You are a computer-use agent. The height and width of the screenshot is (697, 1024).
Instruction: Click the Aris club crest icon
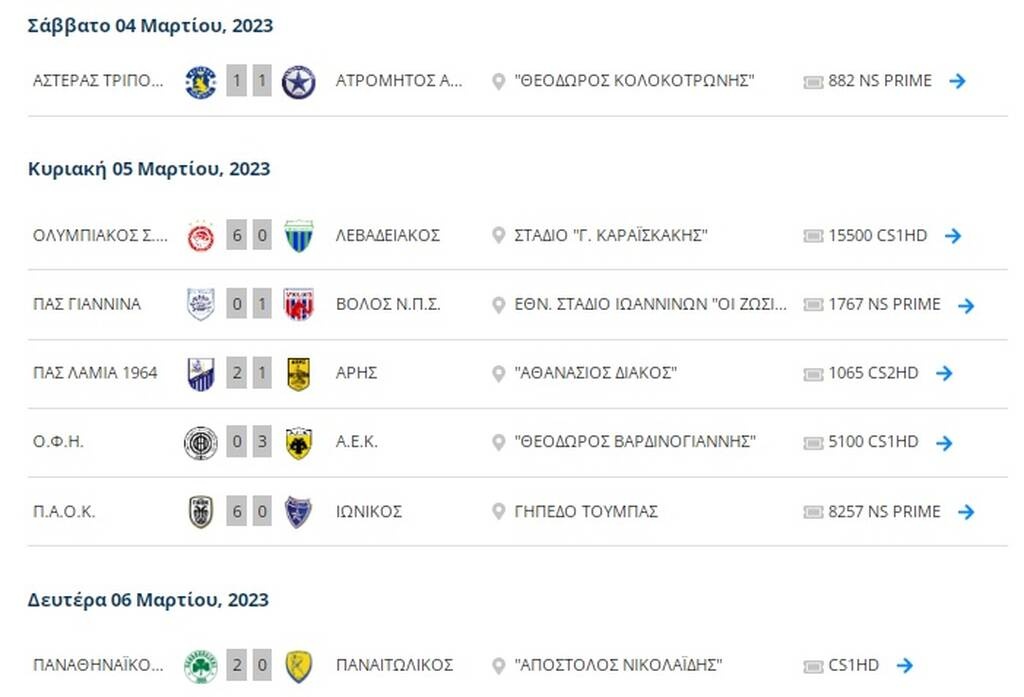point(298,372)
